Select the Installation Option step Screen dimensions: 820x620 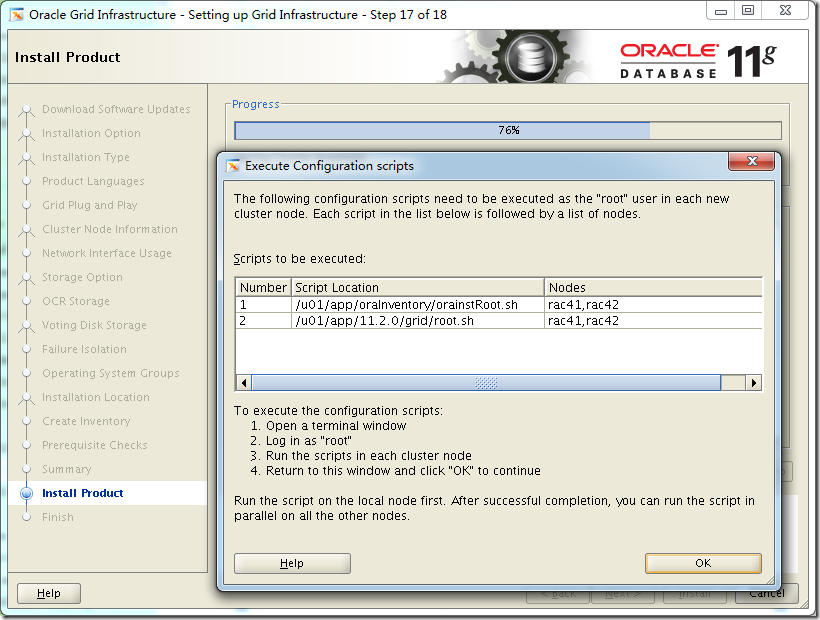[91, 133]
